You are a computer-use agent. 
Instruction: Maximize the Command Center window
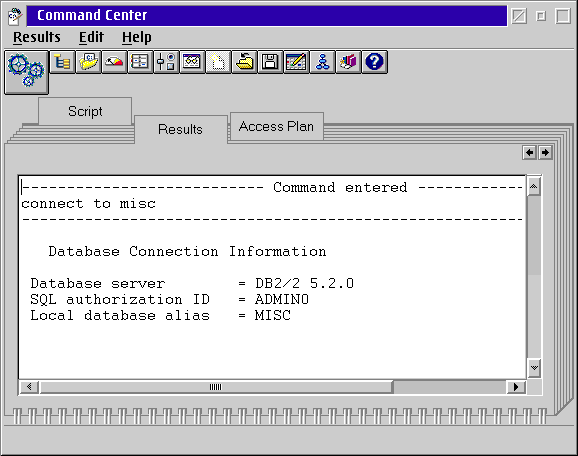click(x=563, y=16)
